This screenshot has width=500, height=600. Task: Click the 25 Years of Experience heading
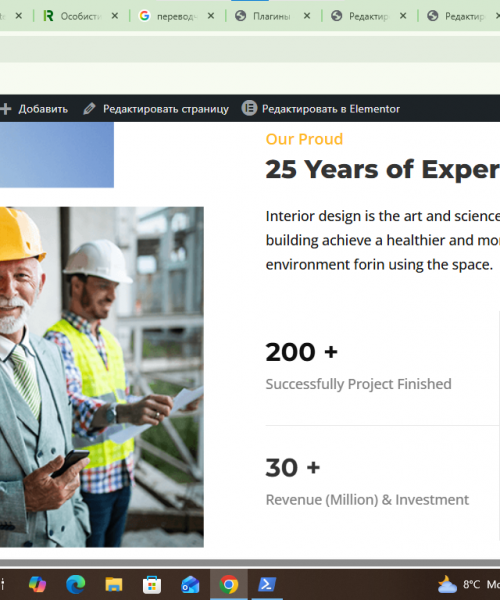383,169
